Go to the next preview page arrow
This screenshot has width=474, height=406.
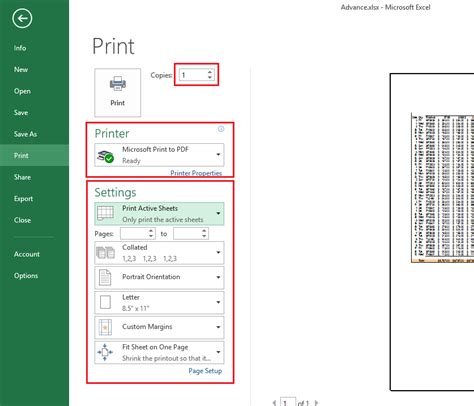point(316,403)
